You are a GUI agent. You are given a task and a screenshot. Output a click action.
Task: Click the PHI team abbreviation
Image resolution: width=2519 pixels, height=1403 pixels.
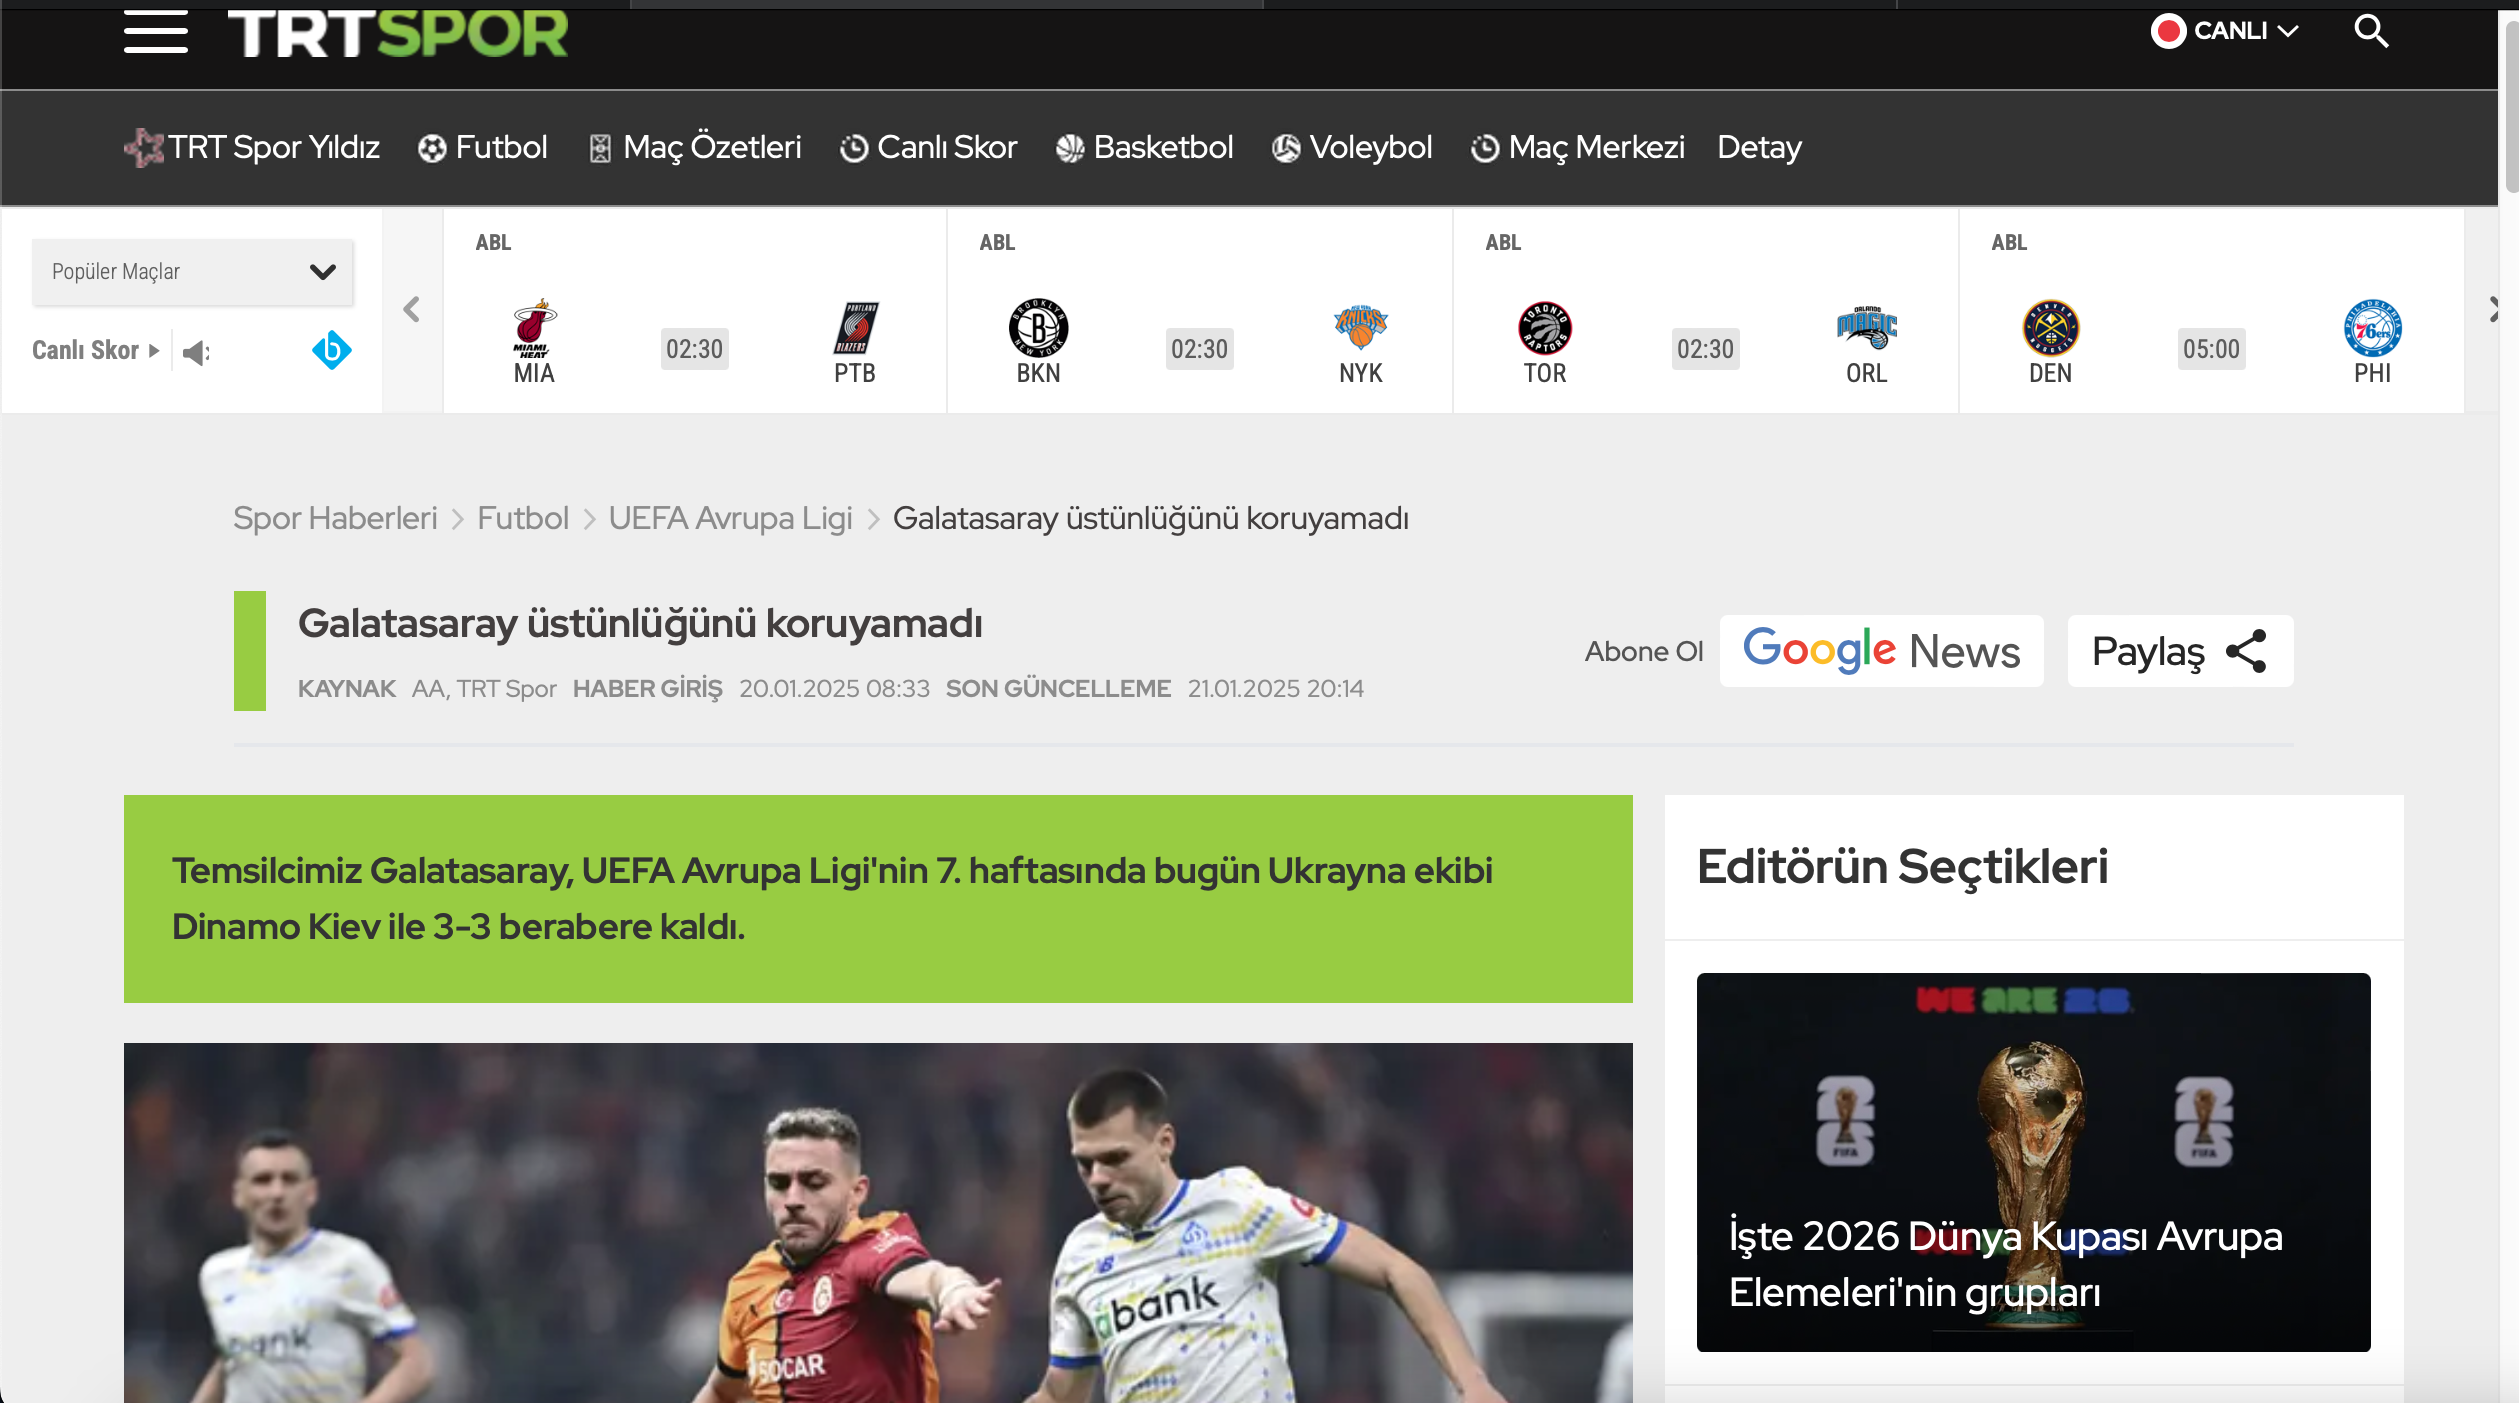[x=2373, y=373]
